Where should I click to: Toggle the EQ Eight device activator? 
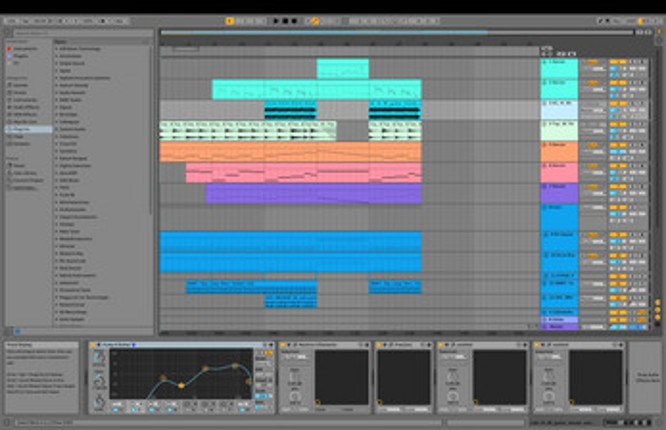pyautogui.click(x=93, y=345)
